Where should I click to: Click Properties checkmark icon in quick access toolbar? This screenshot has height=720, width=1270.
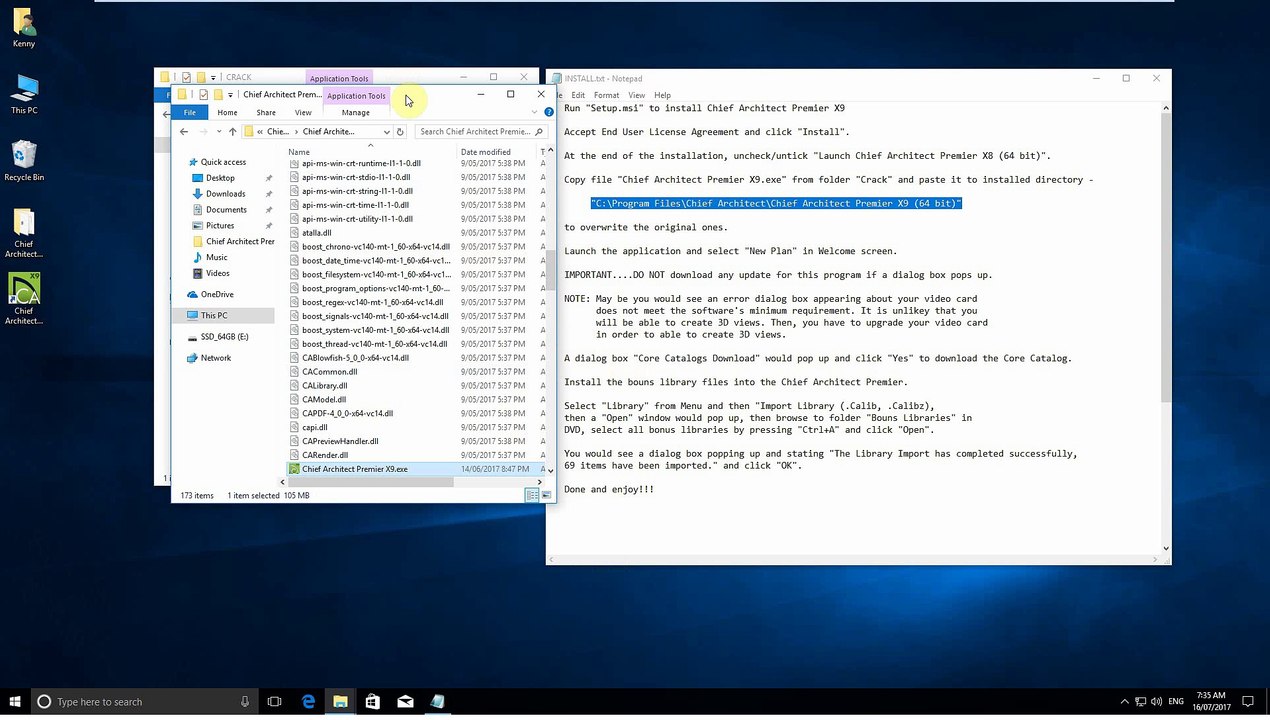pos(203,95)
